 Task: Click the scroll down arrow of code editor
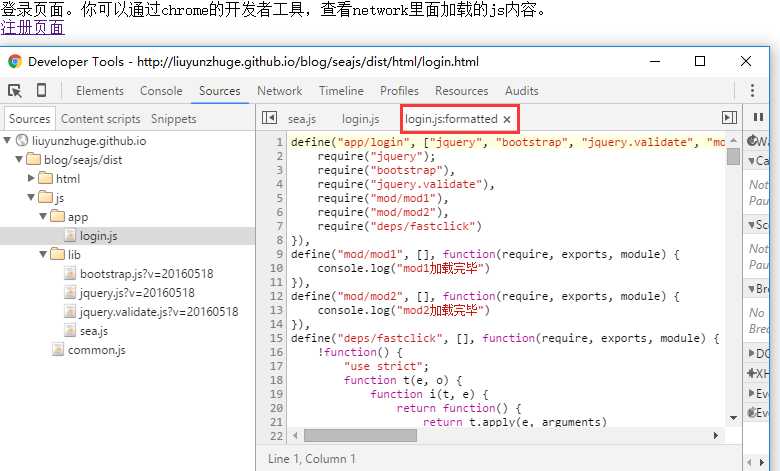click(x=733, y=418)
